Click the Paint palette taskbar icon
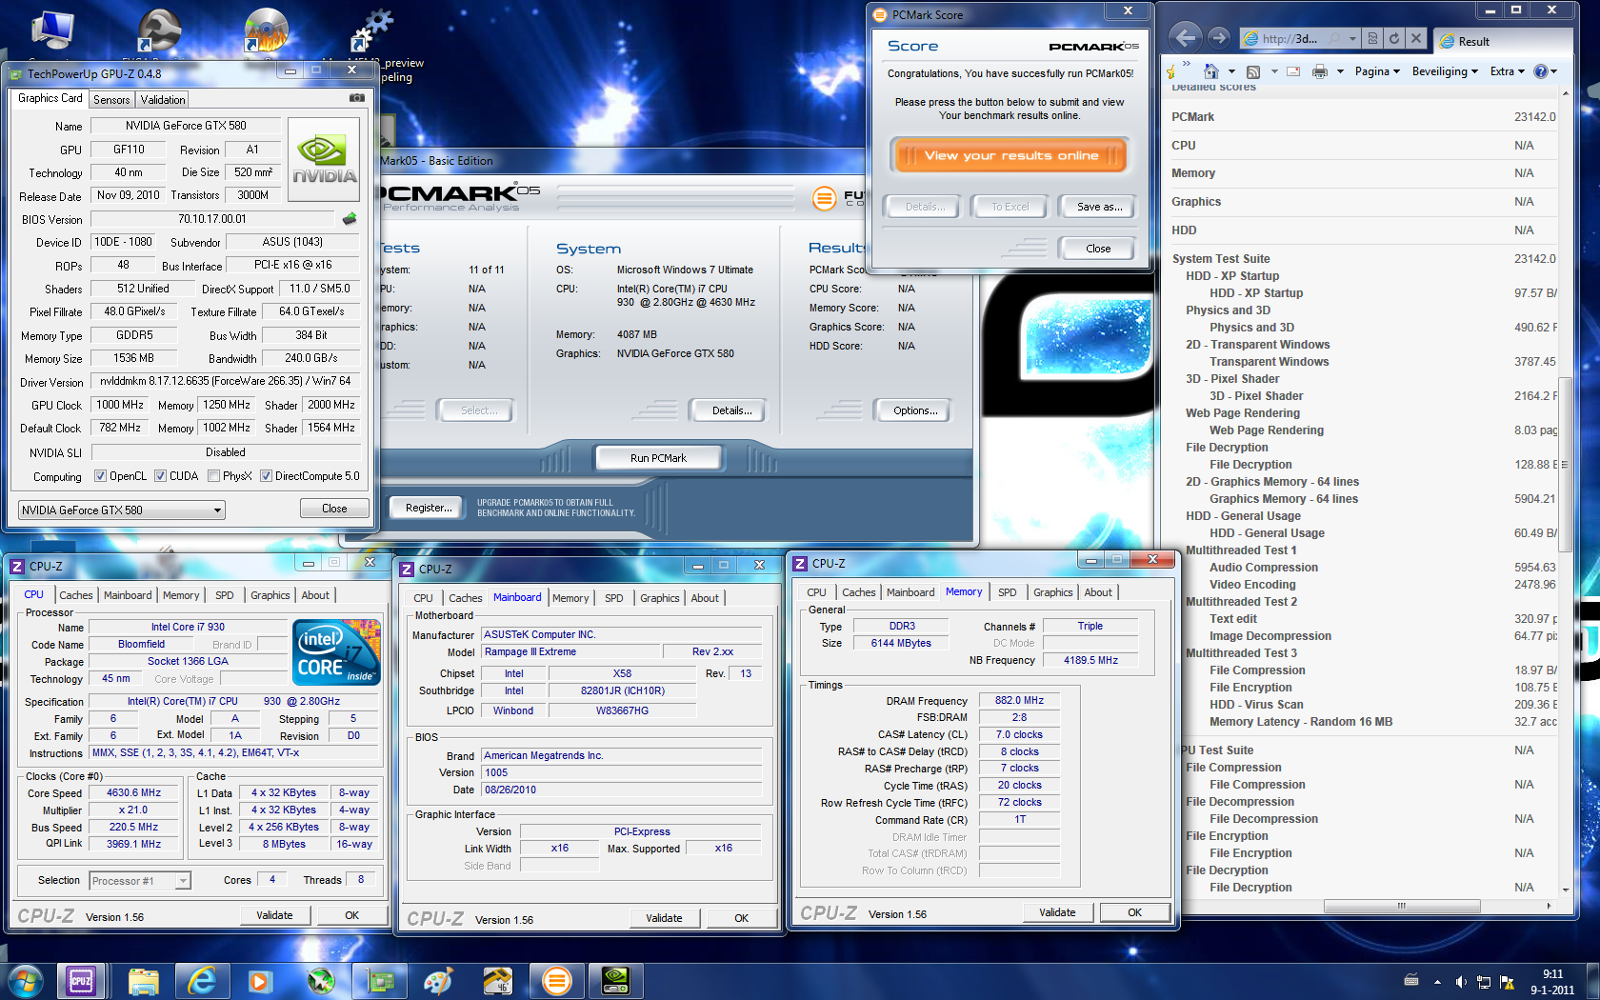1600x1000 pixels. pyautogui.click(x=438, y=981)
